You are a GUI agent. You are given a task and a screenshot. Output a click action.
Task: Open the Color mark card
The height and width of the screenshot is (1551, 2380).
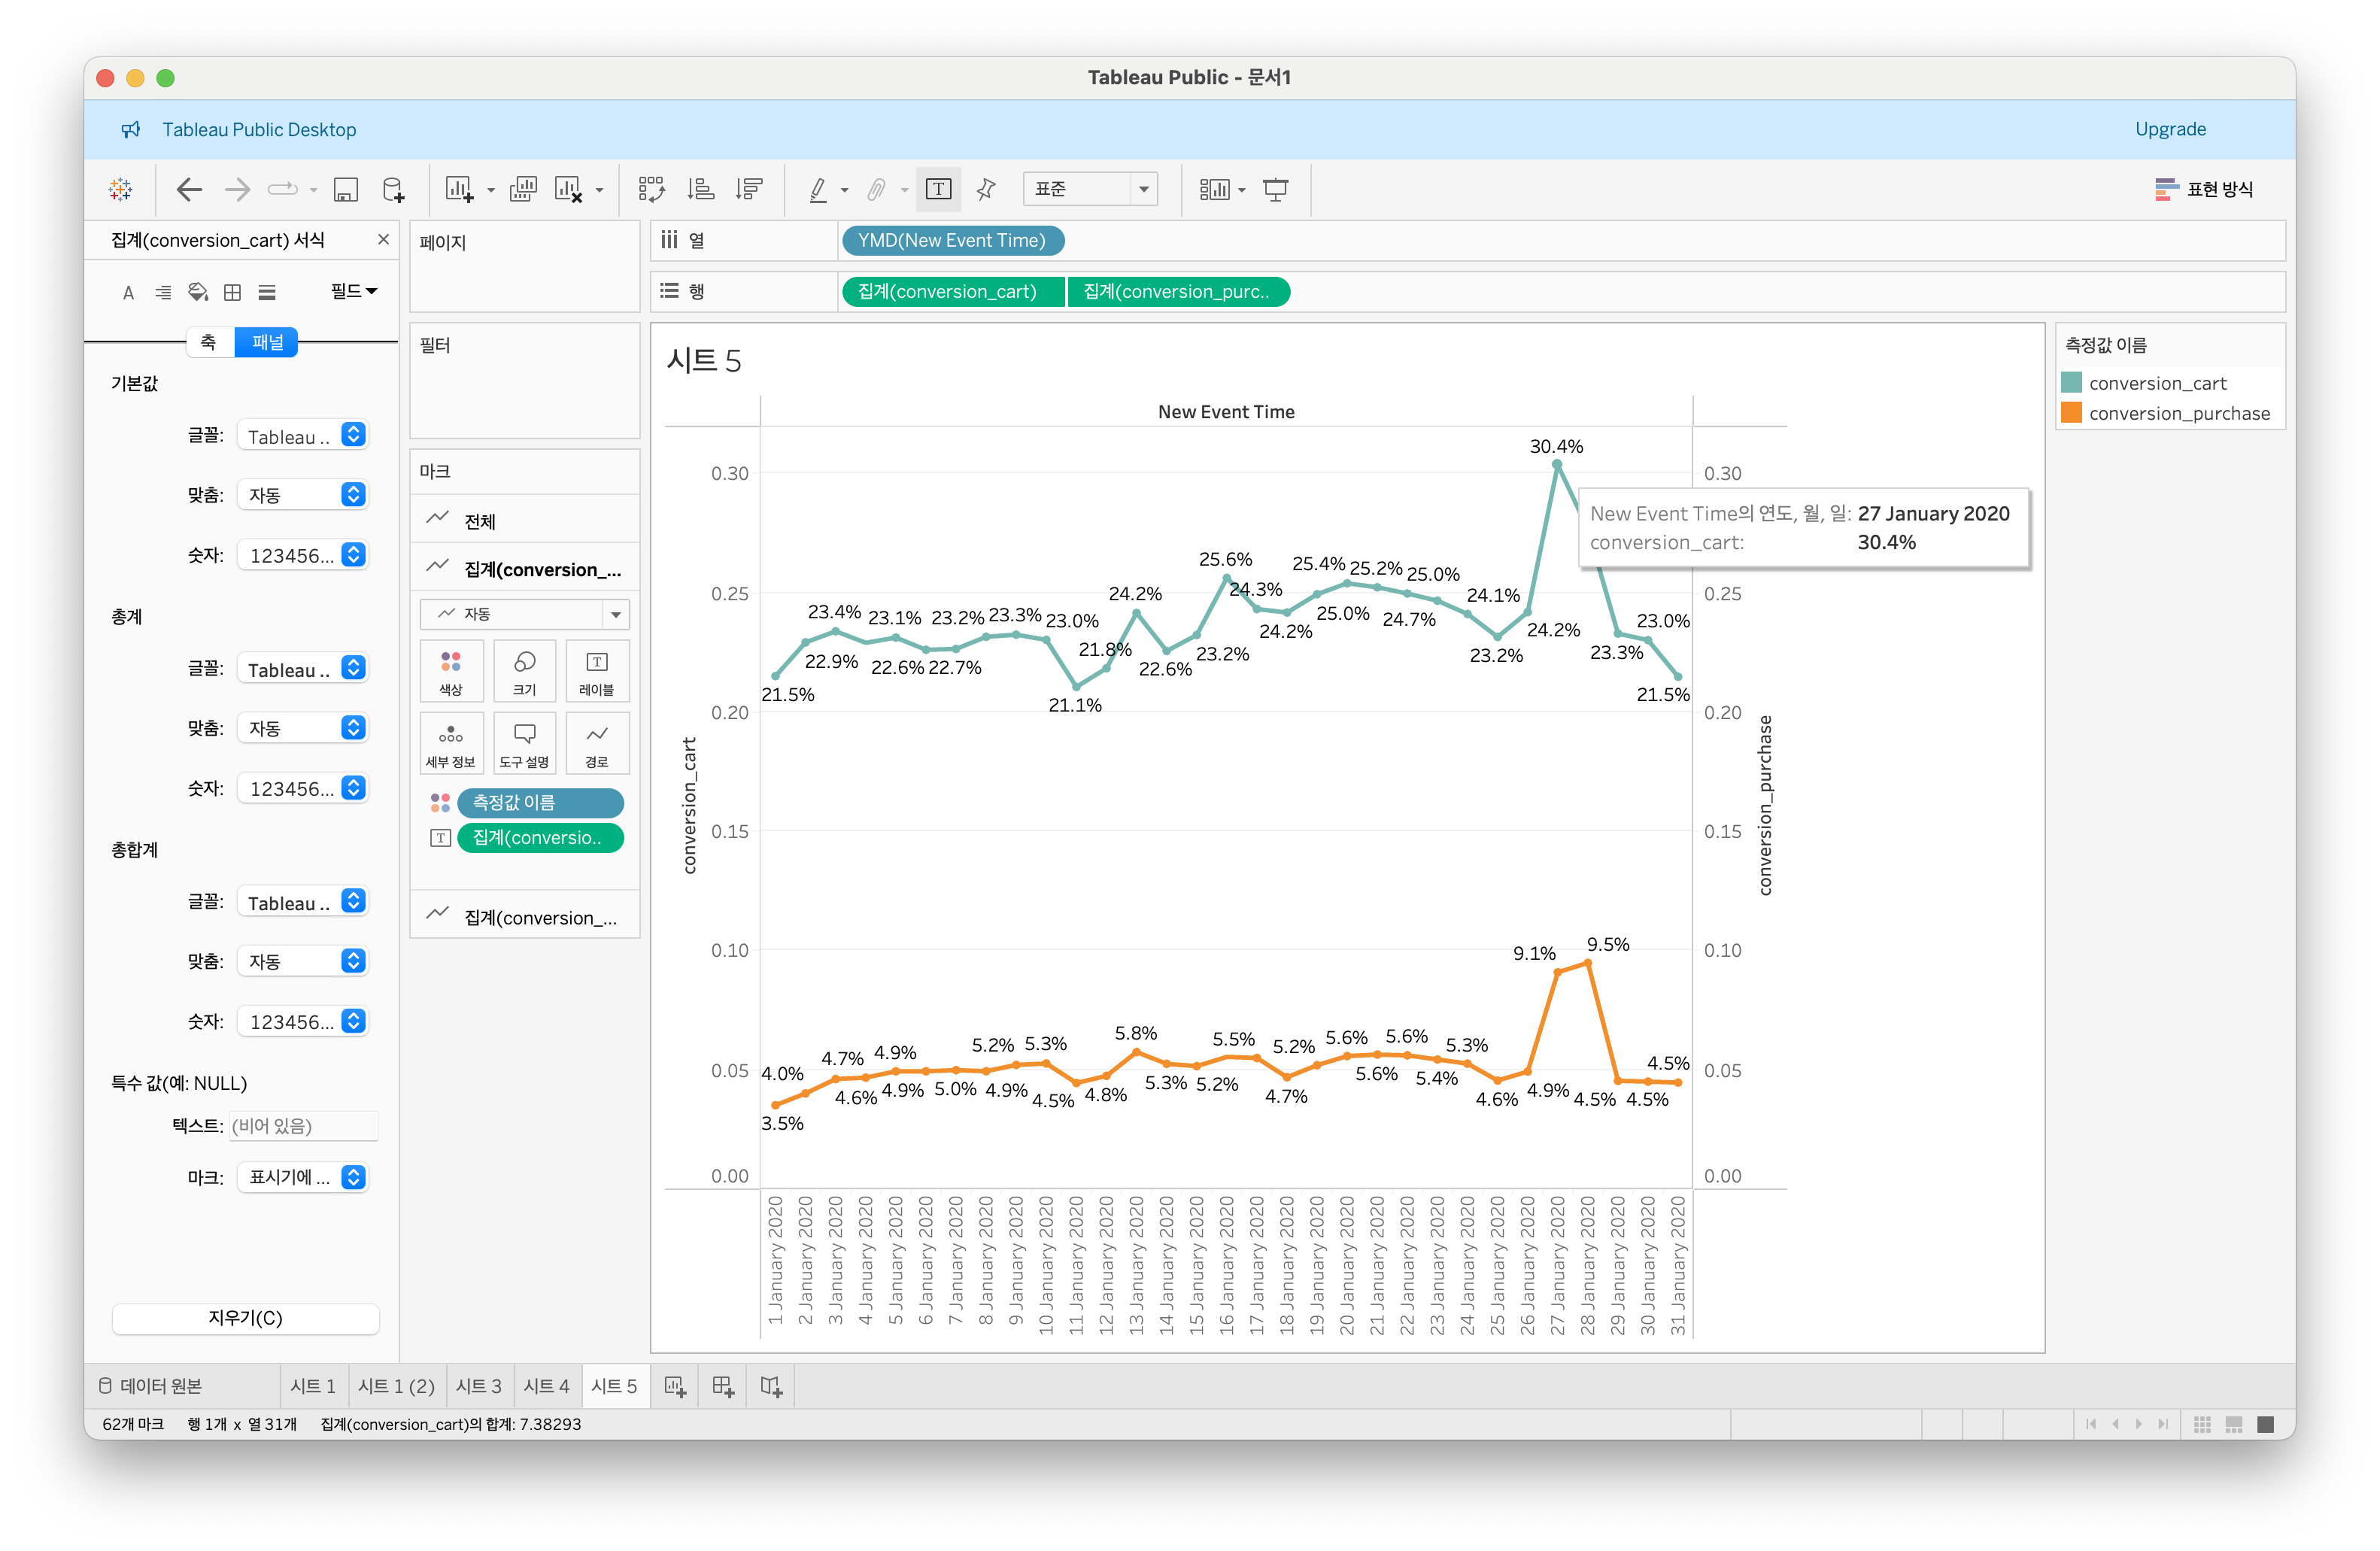pos(451,671)
